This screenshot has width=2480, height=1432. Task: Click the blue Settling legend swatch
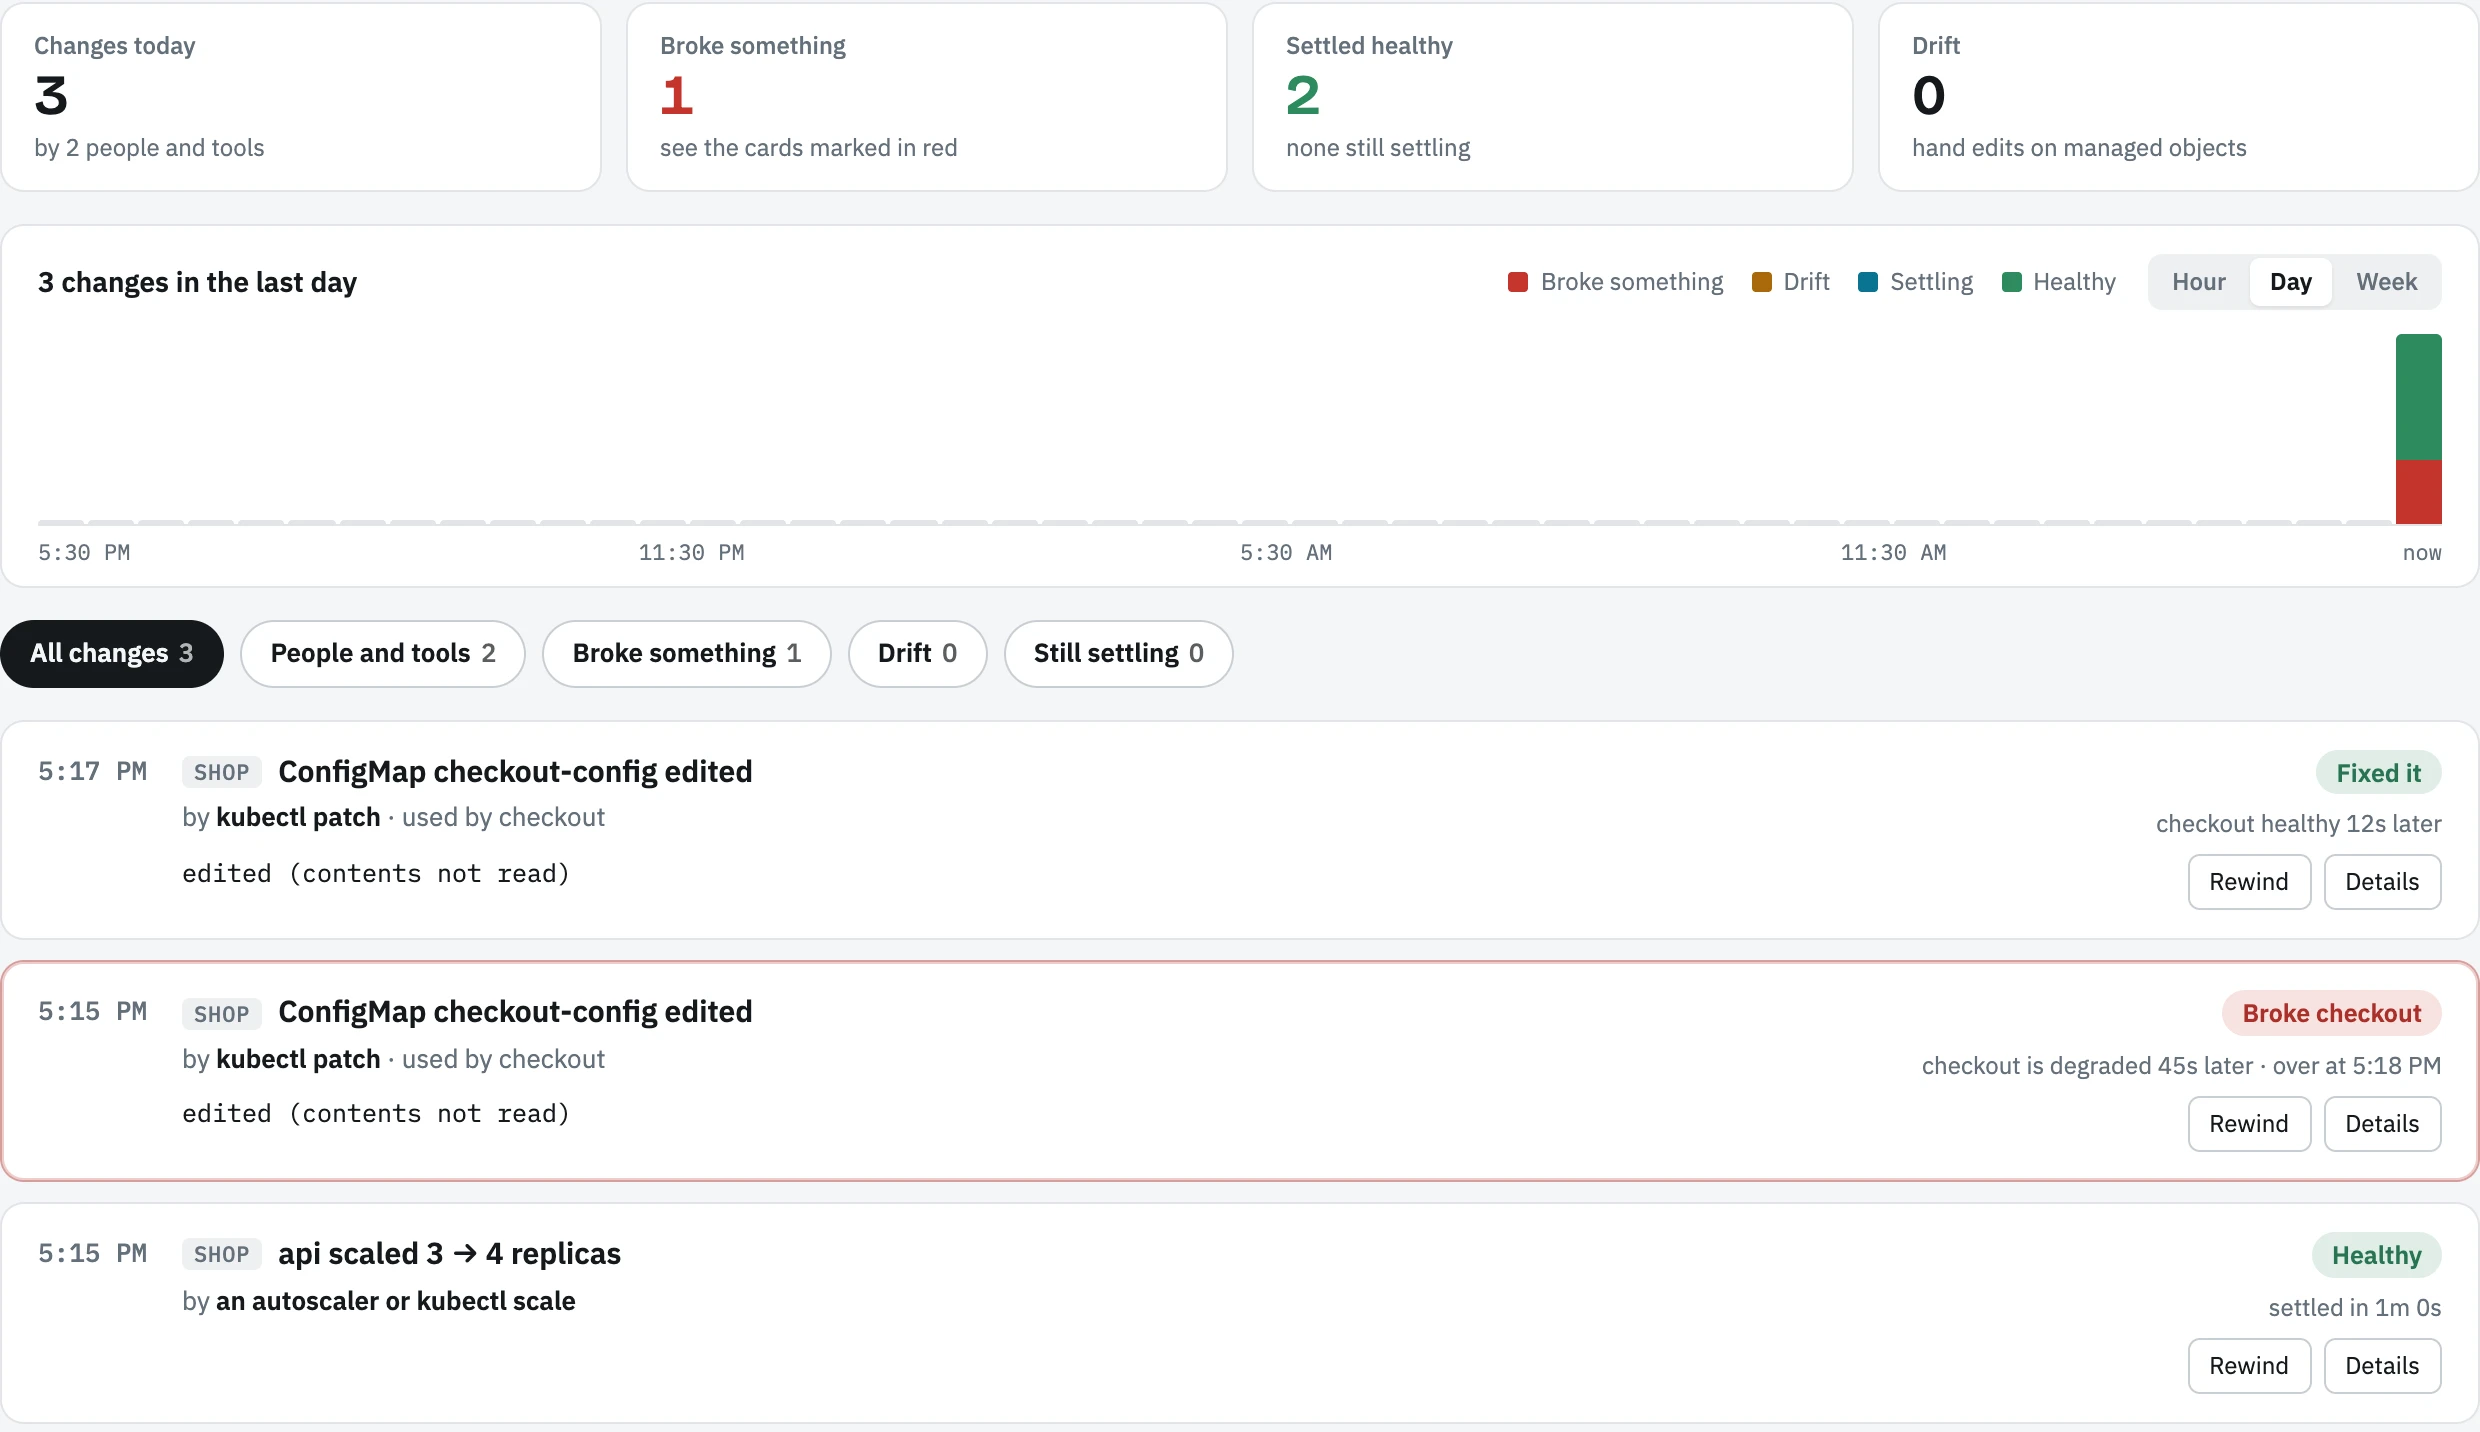click(x=1867, y=282)
